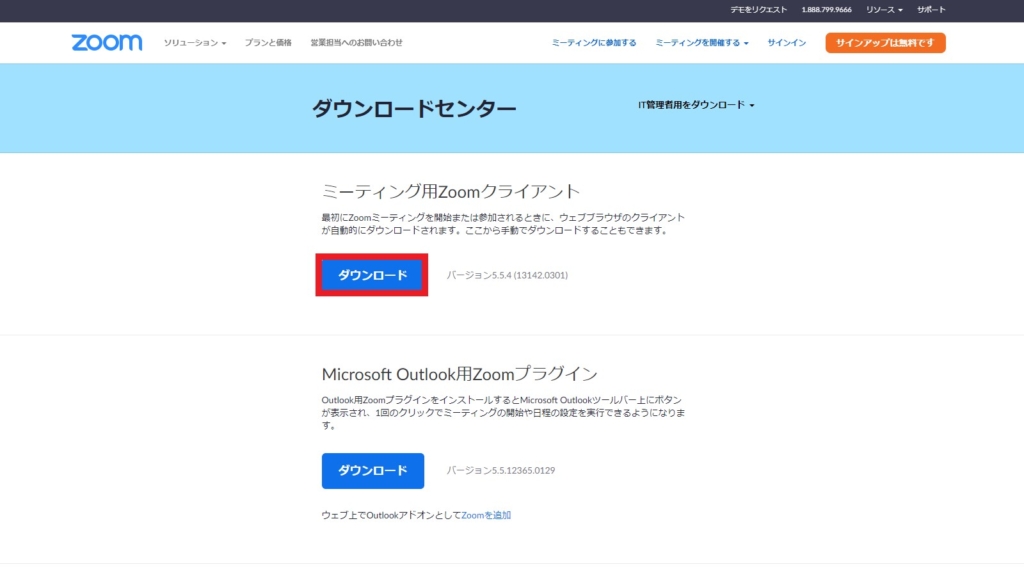1024x576 pixels.
Task: Open プランと価格 page
Action: coord(268,42)
